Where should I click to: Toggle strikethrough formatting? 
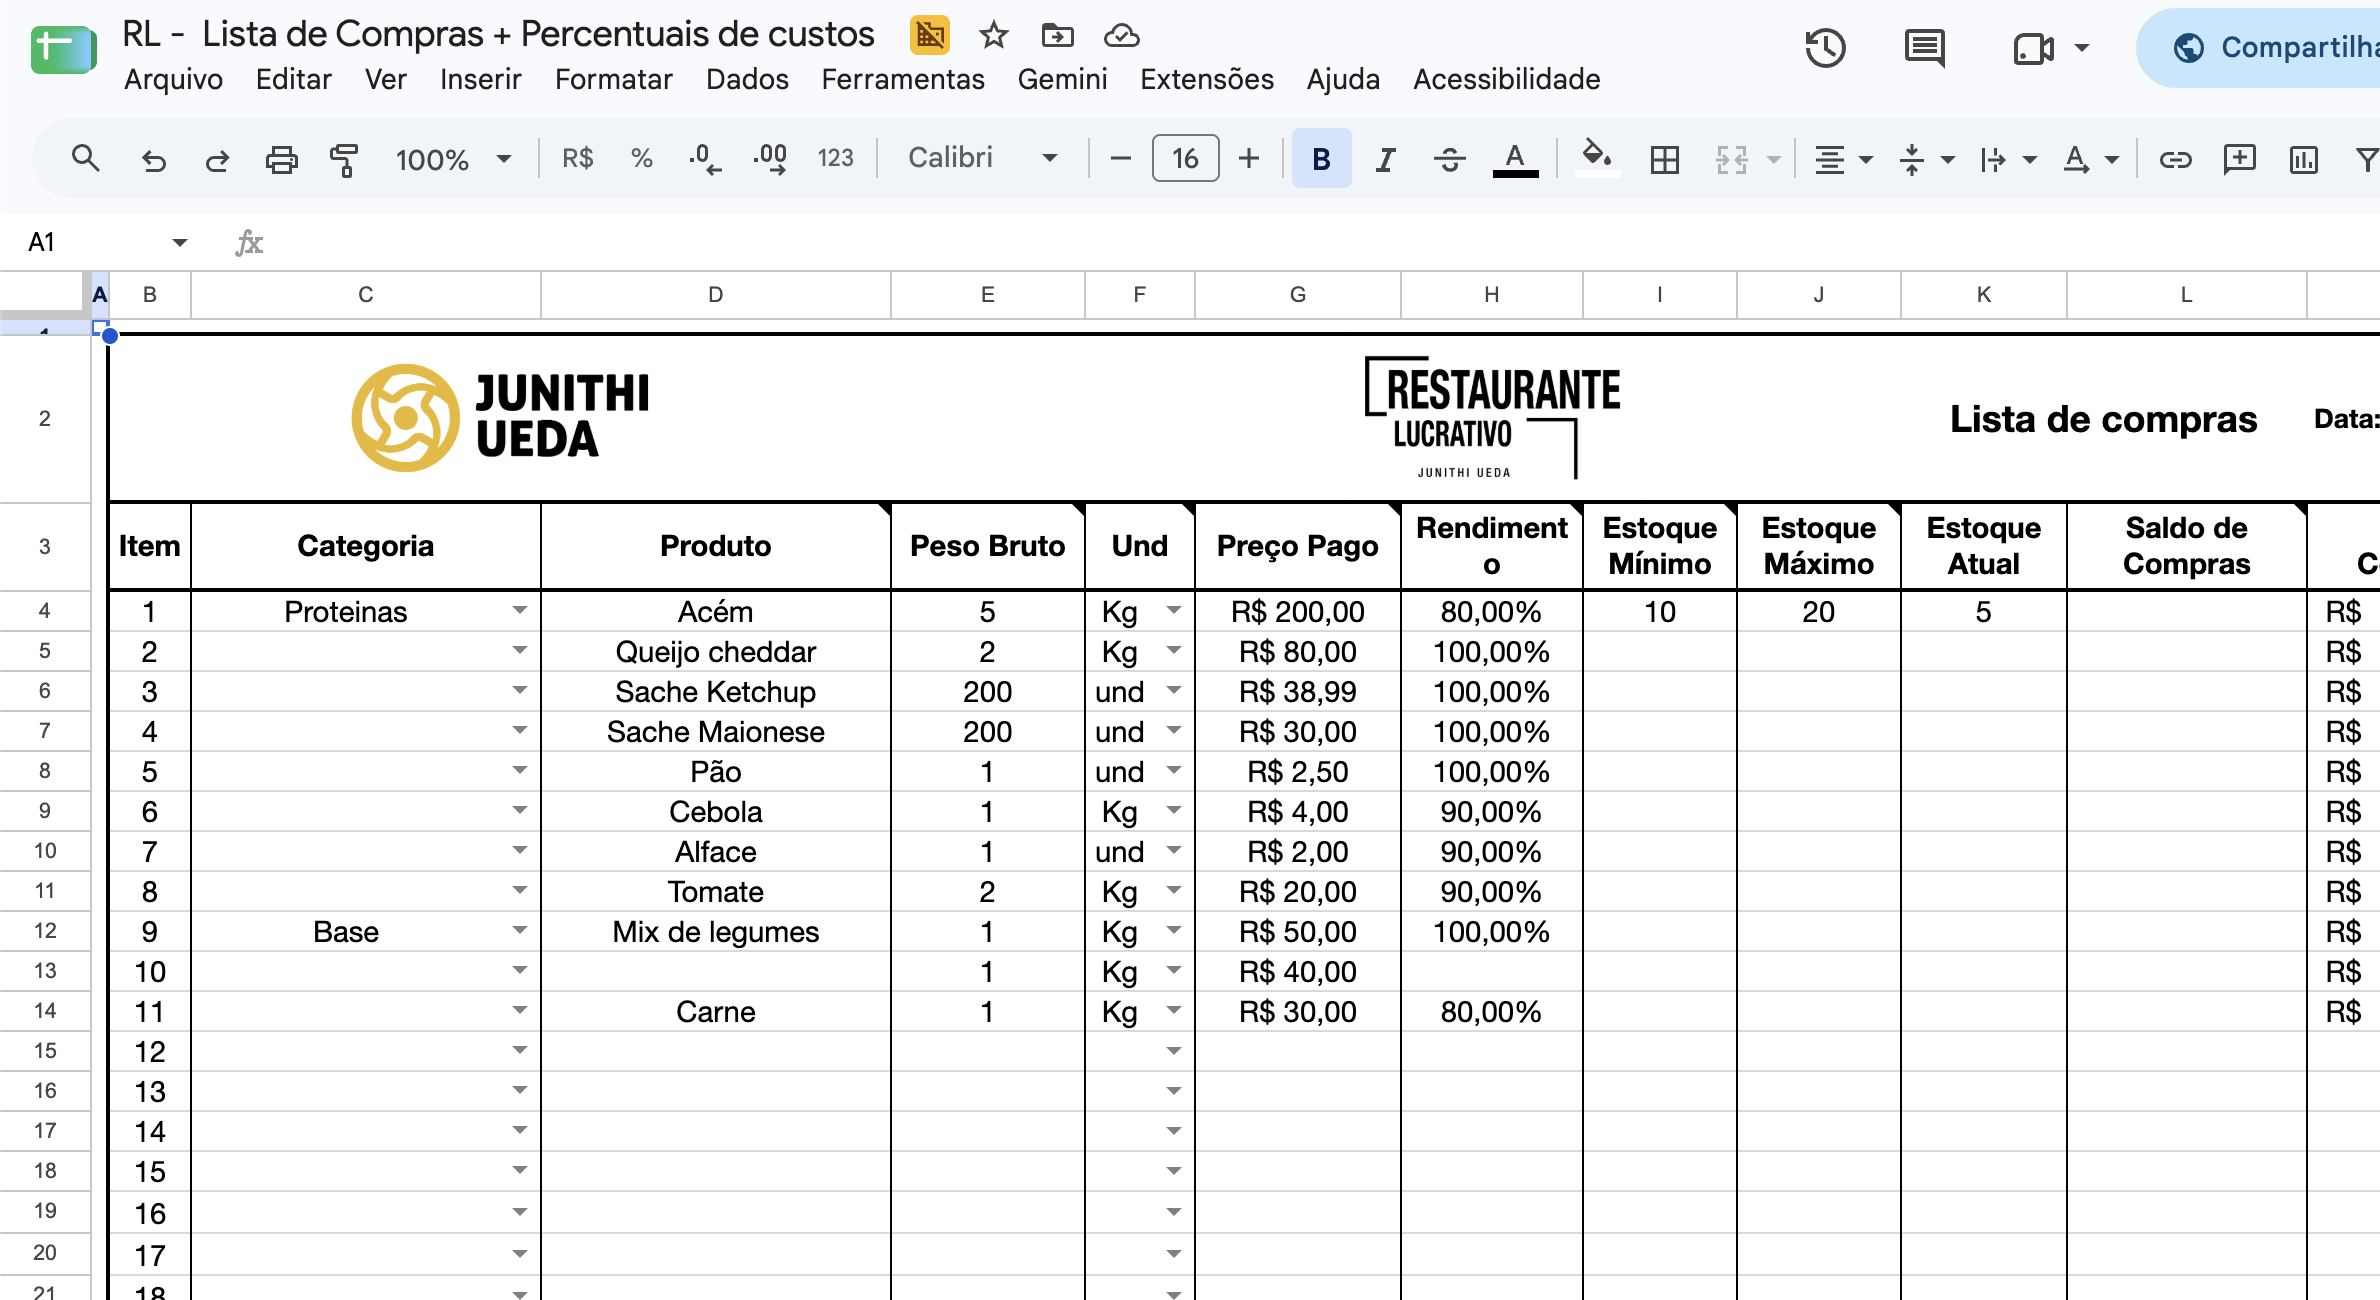(x=1449, y=159)
